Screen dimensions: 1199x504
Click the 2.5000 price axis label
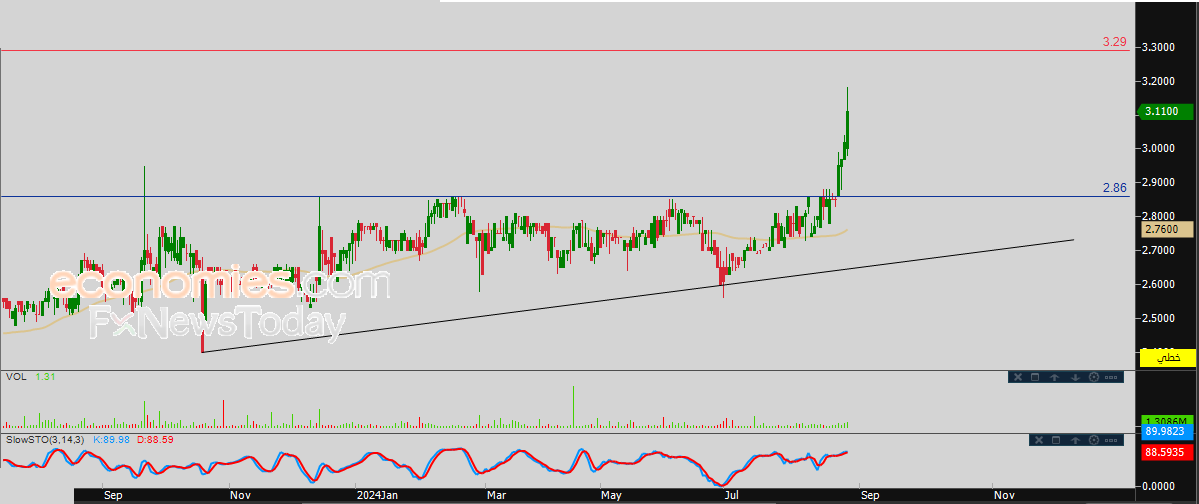point(1158,318)
